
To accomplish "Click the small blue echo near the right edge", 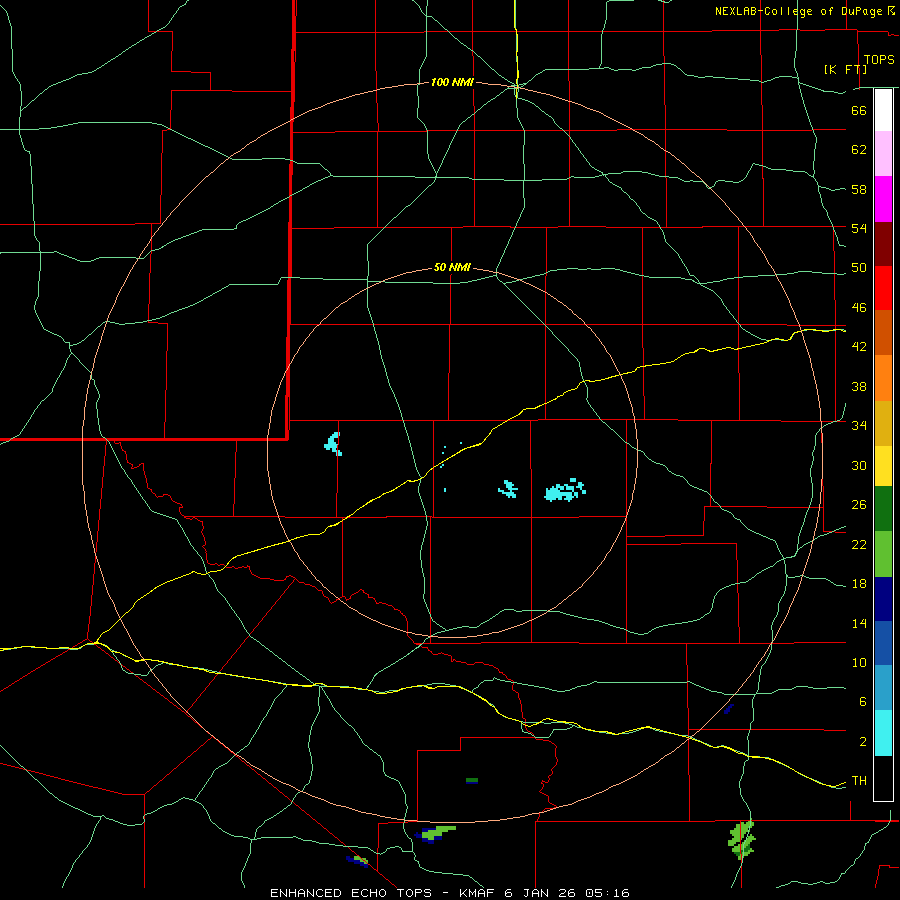I will tap(728, 708).
